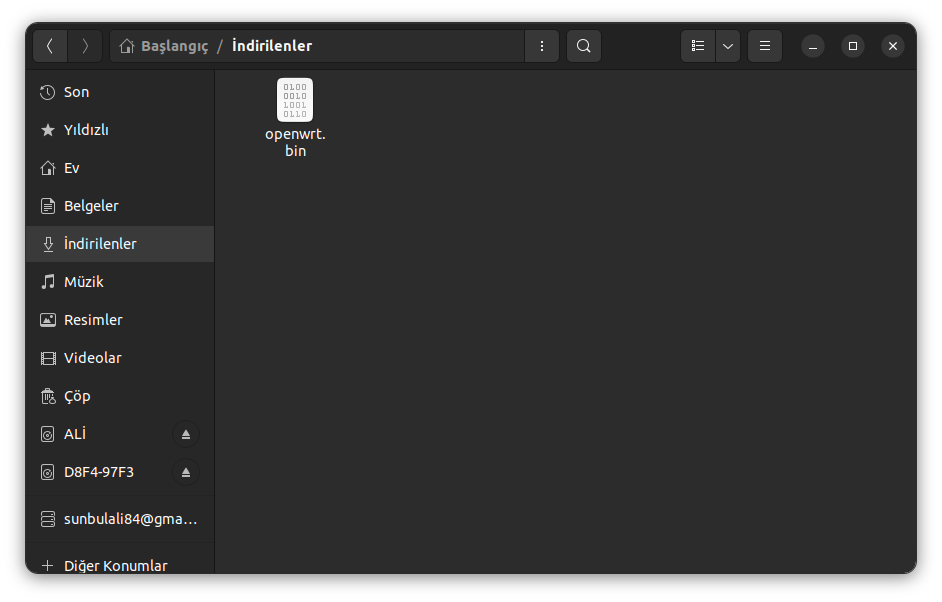The image size is (942, 602).
Task: Open Belgeler folder in sidebar
Action: click(120, 206)
